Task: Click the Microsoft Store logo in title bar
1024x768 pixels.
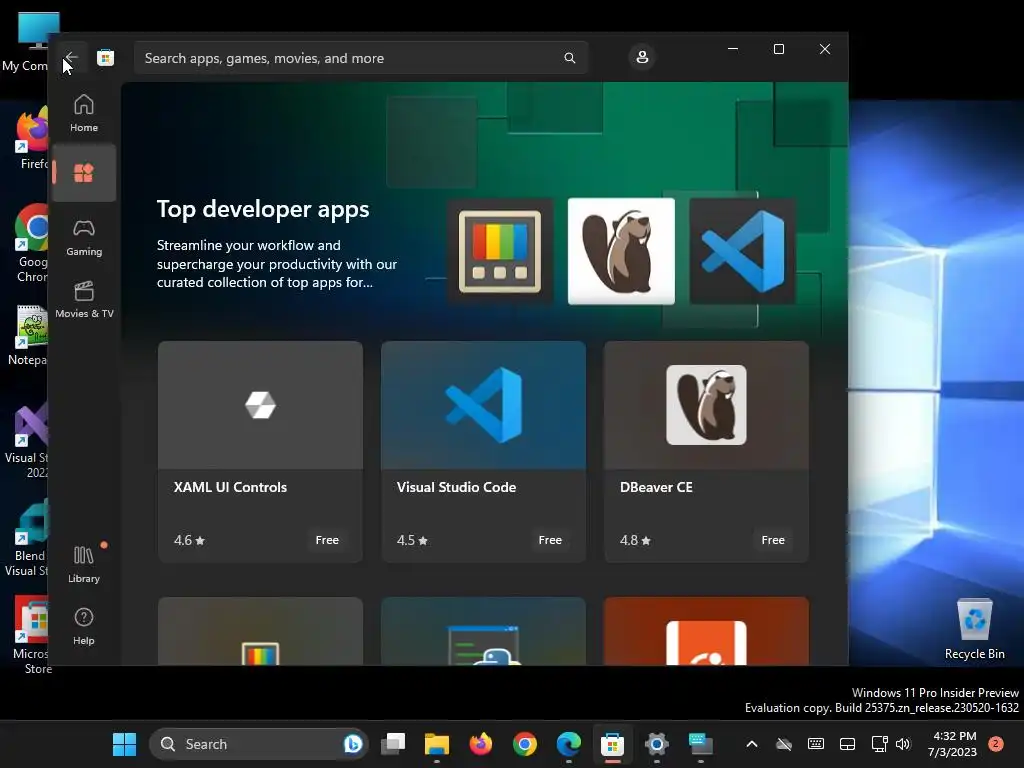Action: click(x=105, y=57)
